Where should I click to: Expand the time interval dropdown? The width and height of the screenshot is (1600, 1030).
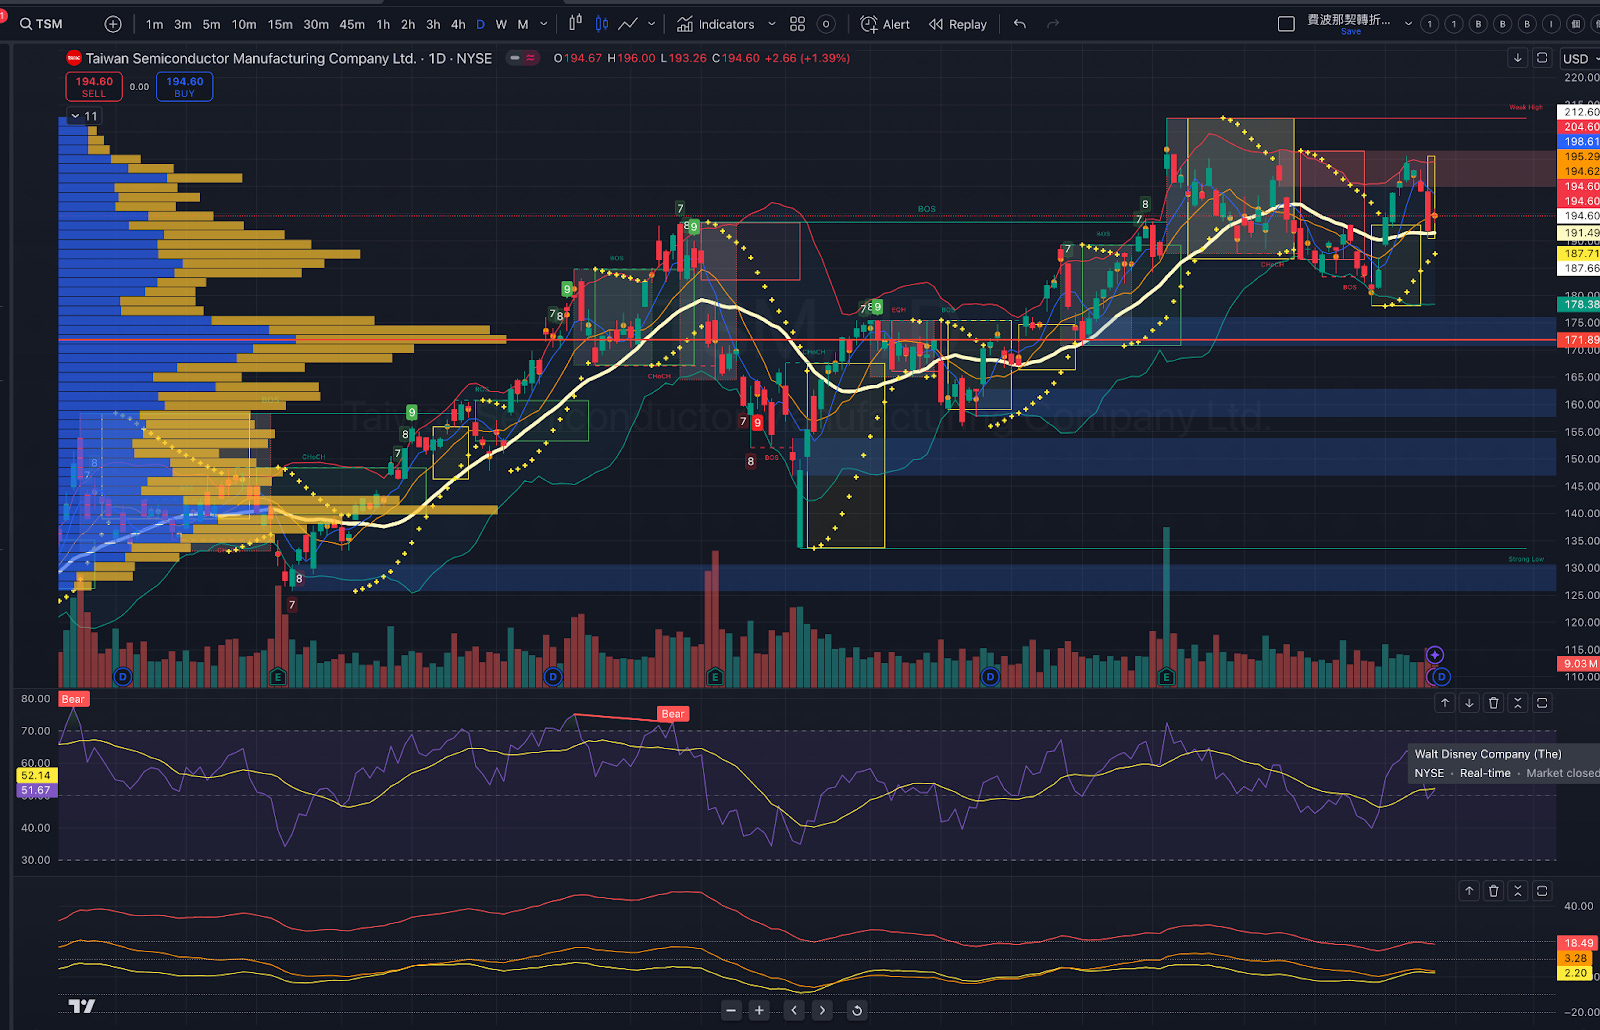tap(544, 24)
